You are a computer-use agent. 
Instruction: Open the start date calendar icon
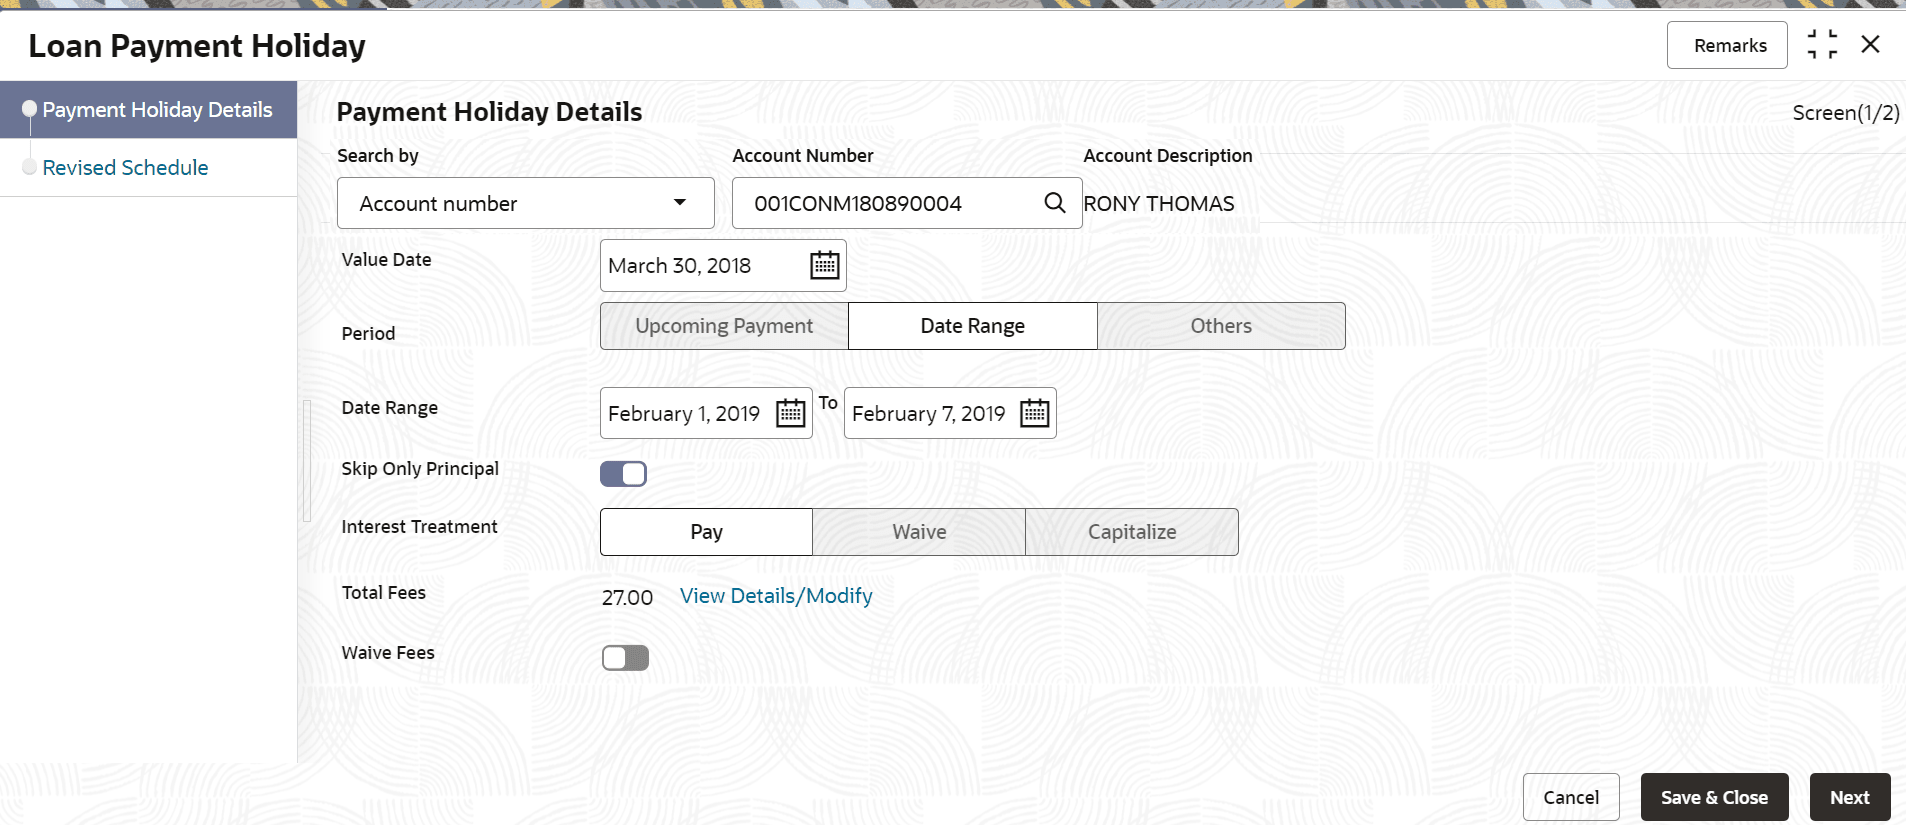[x=790, y=413]
